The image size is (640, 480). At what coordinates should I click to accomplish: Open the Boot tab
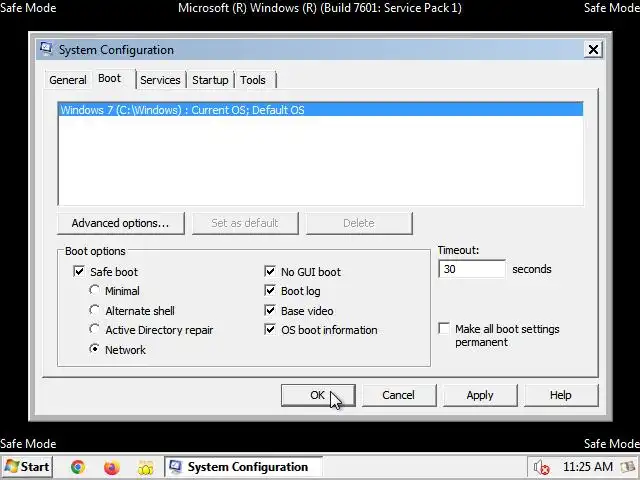pyautogui.click(x=109, y=78)
